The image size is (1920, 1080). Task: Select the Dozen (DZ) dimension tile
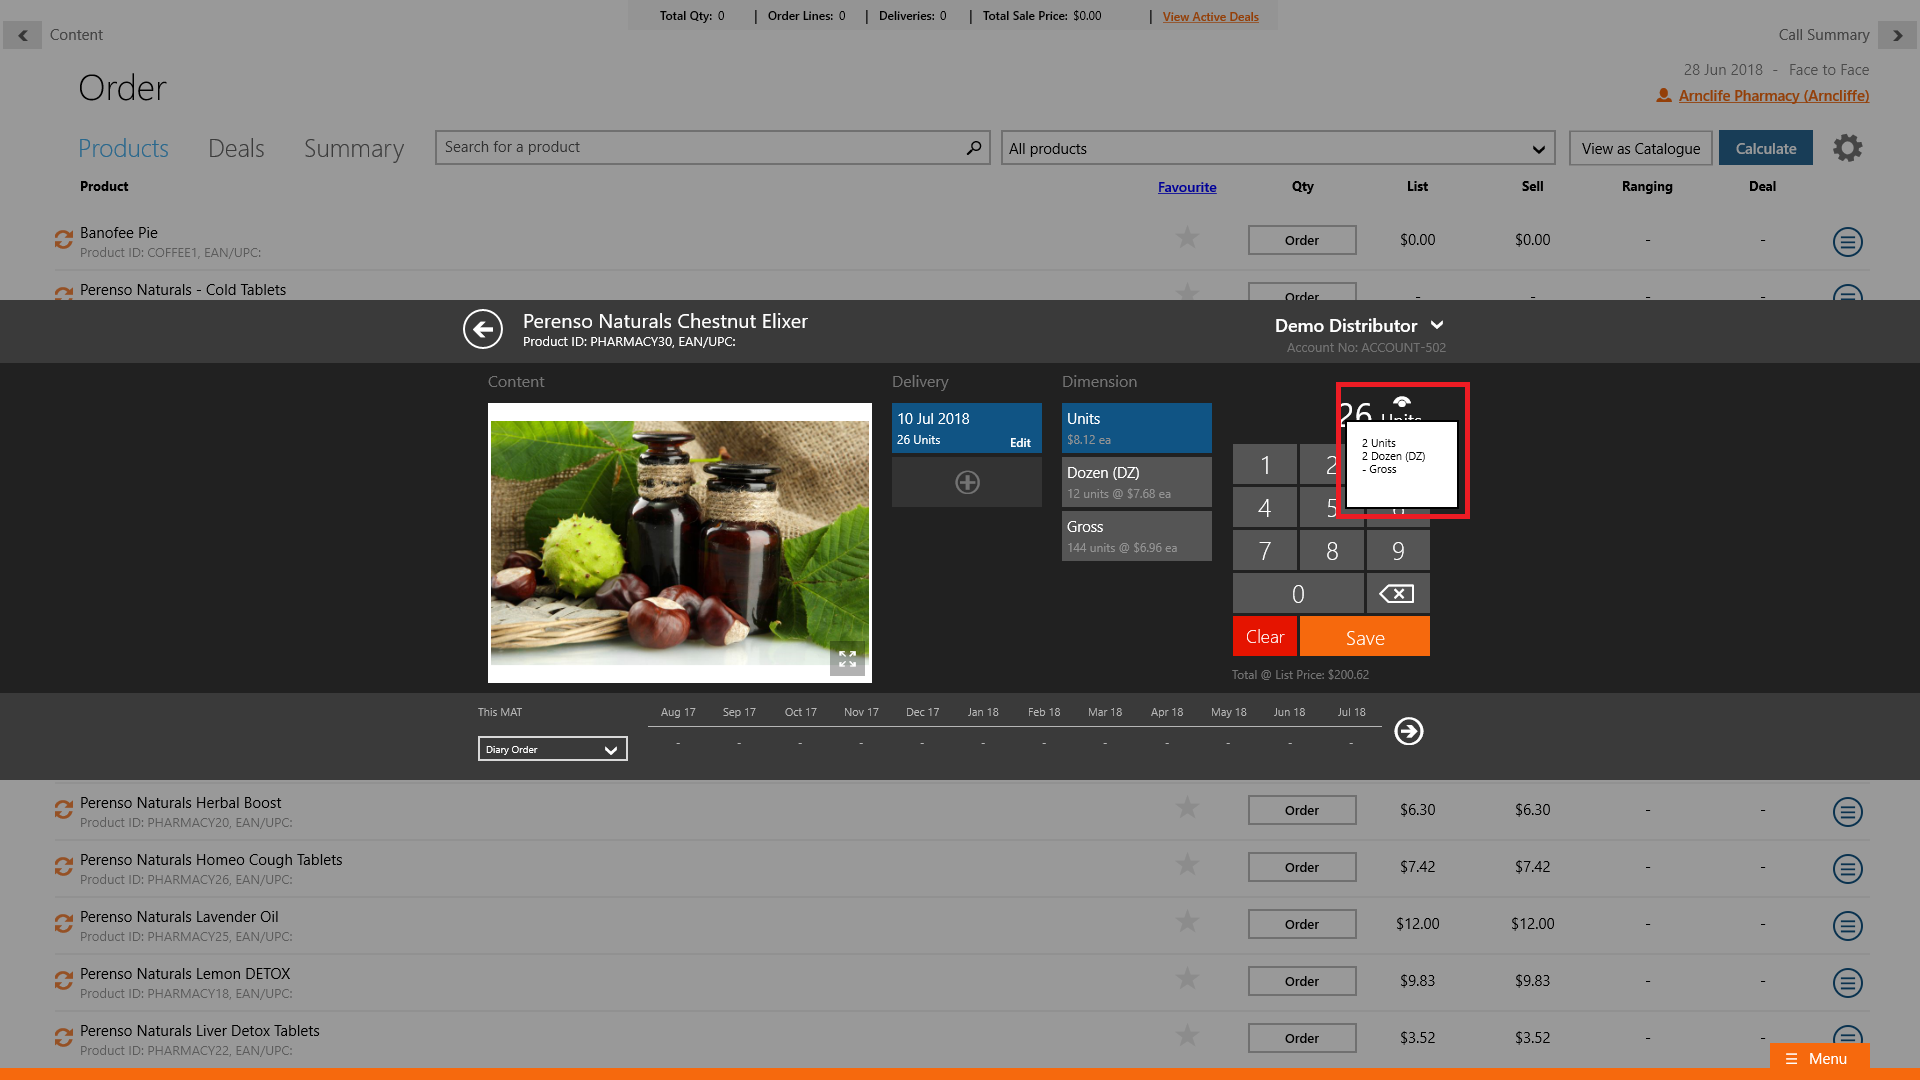(x=1136, y=482)
